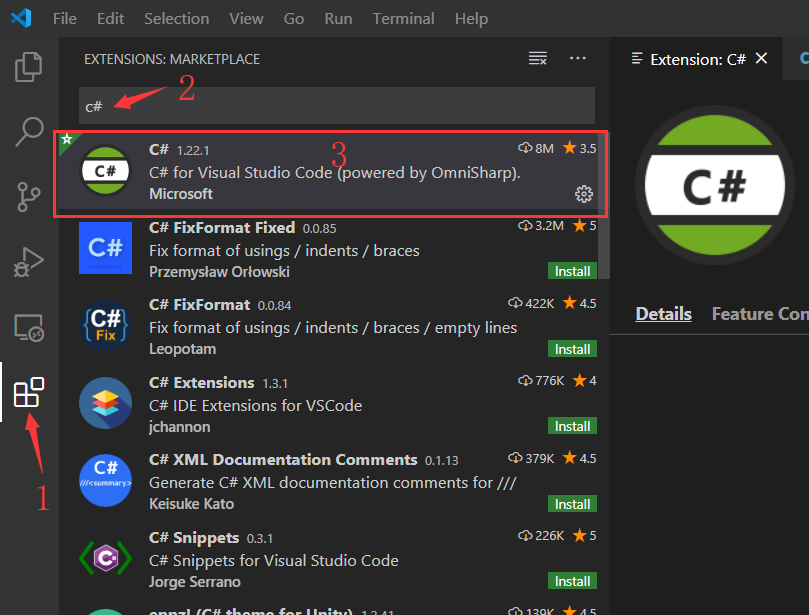The height and width of the screenshot is (615, 809).
Task: Click the C# Extensions layered icon
Action: (105, 403)
